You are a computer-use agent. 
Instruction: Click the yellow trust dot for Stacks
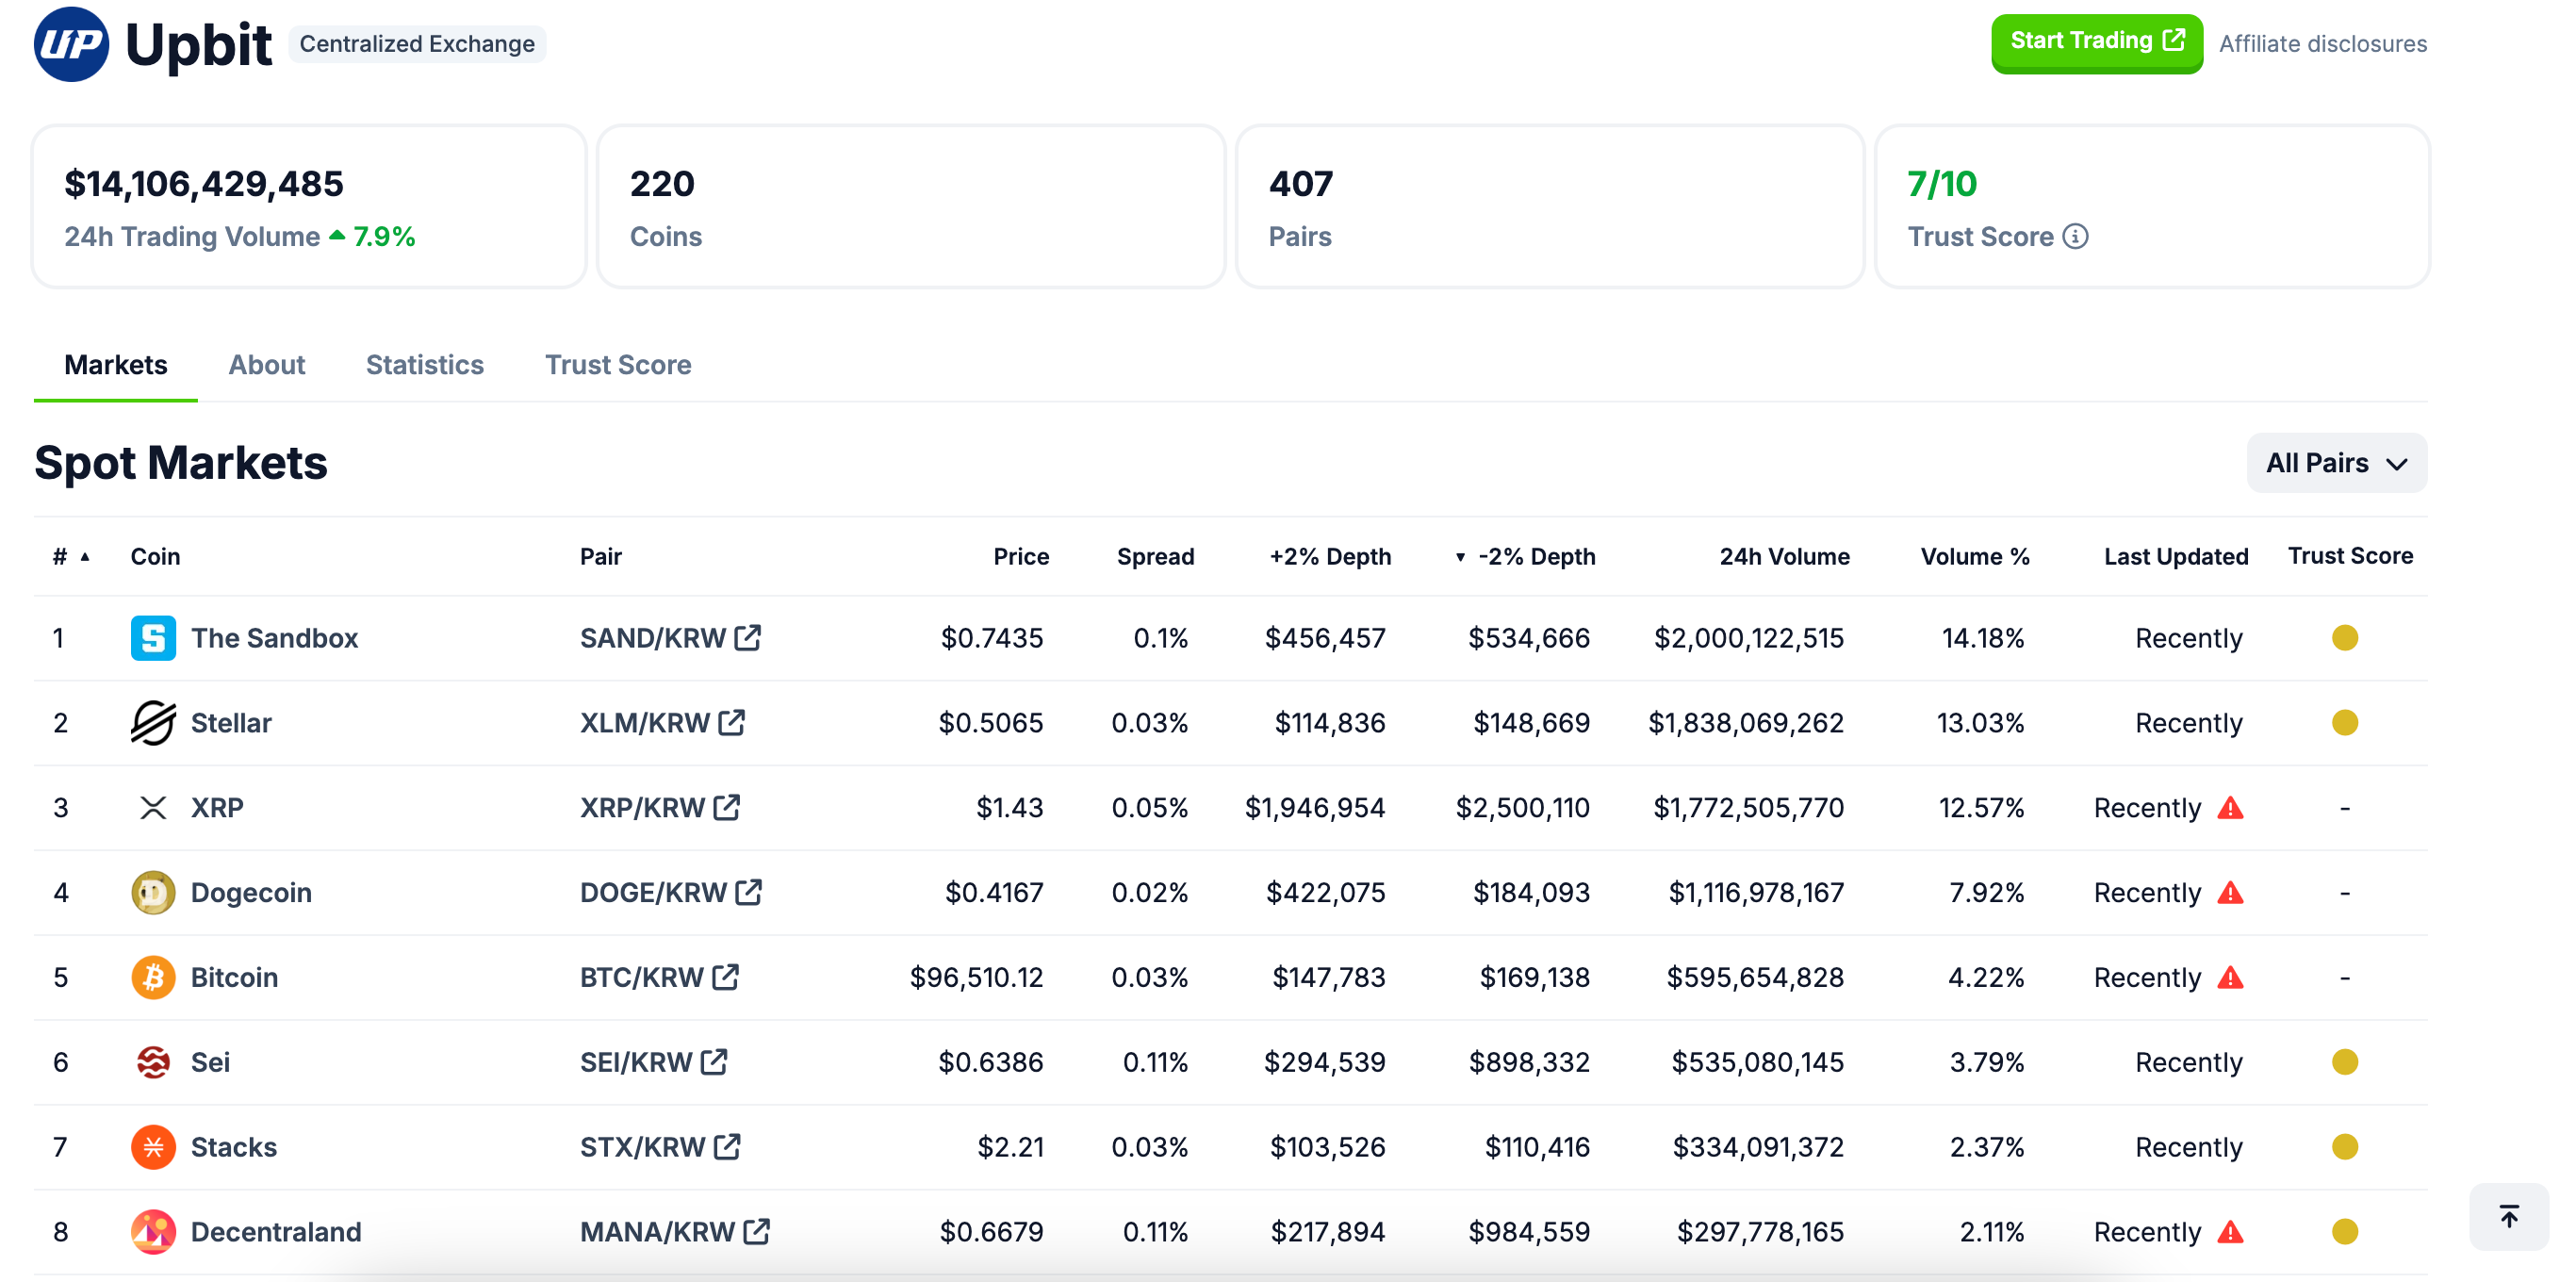pyautogui.click(x=2345, y=1147)
